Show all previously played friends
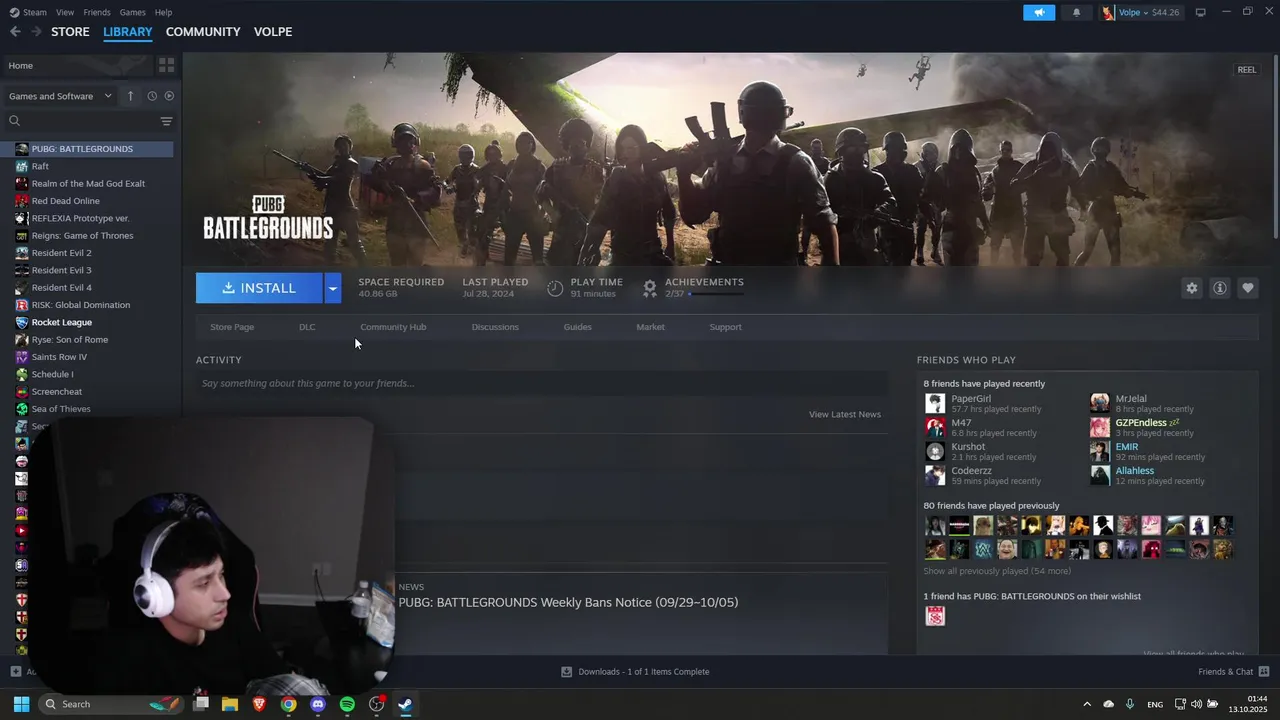 pos(997,571)
